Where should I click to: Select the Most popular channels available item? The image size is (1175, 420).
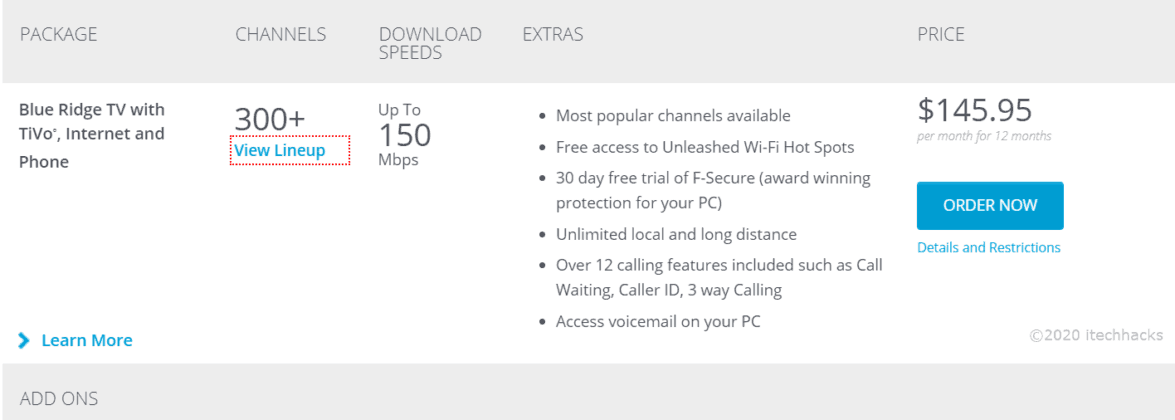(x=673, y=116)
